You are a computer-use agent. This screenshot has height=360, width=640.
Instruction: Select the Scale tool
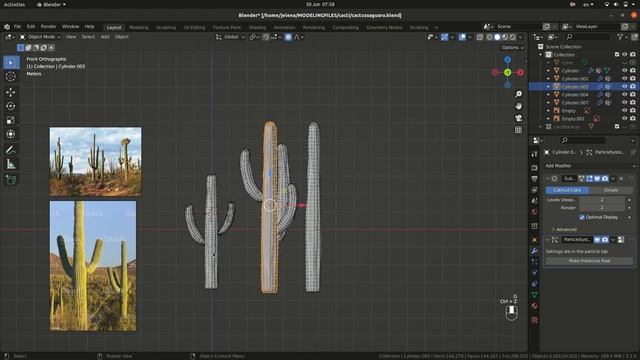[11, 120]
